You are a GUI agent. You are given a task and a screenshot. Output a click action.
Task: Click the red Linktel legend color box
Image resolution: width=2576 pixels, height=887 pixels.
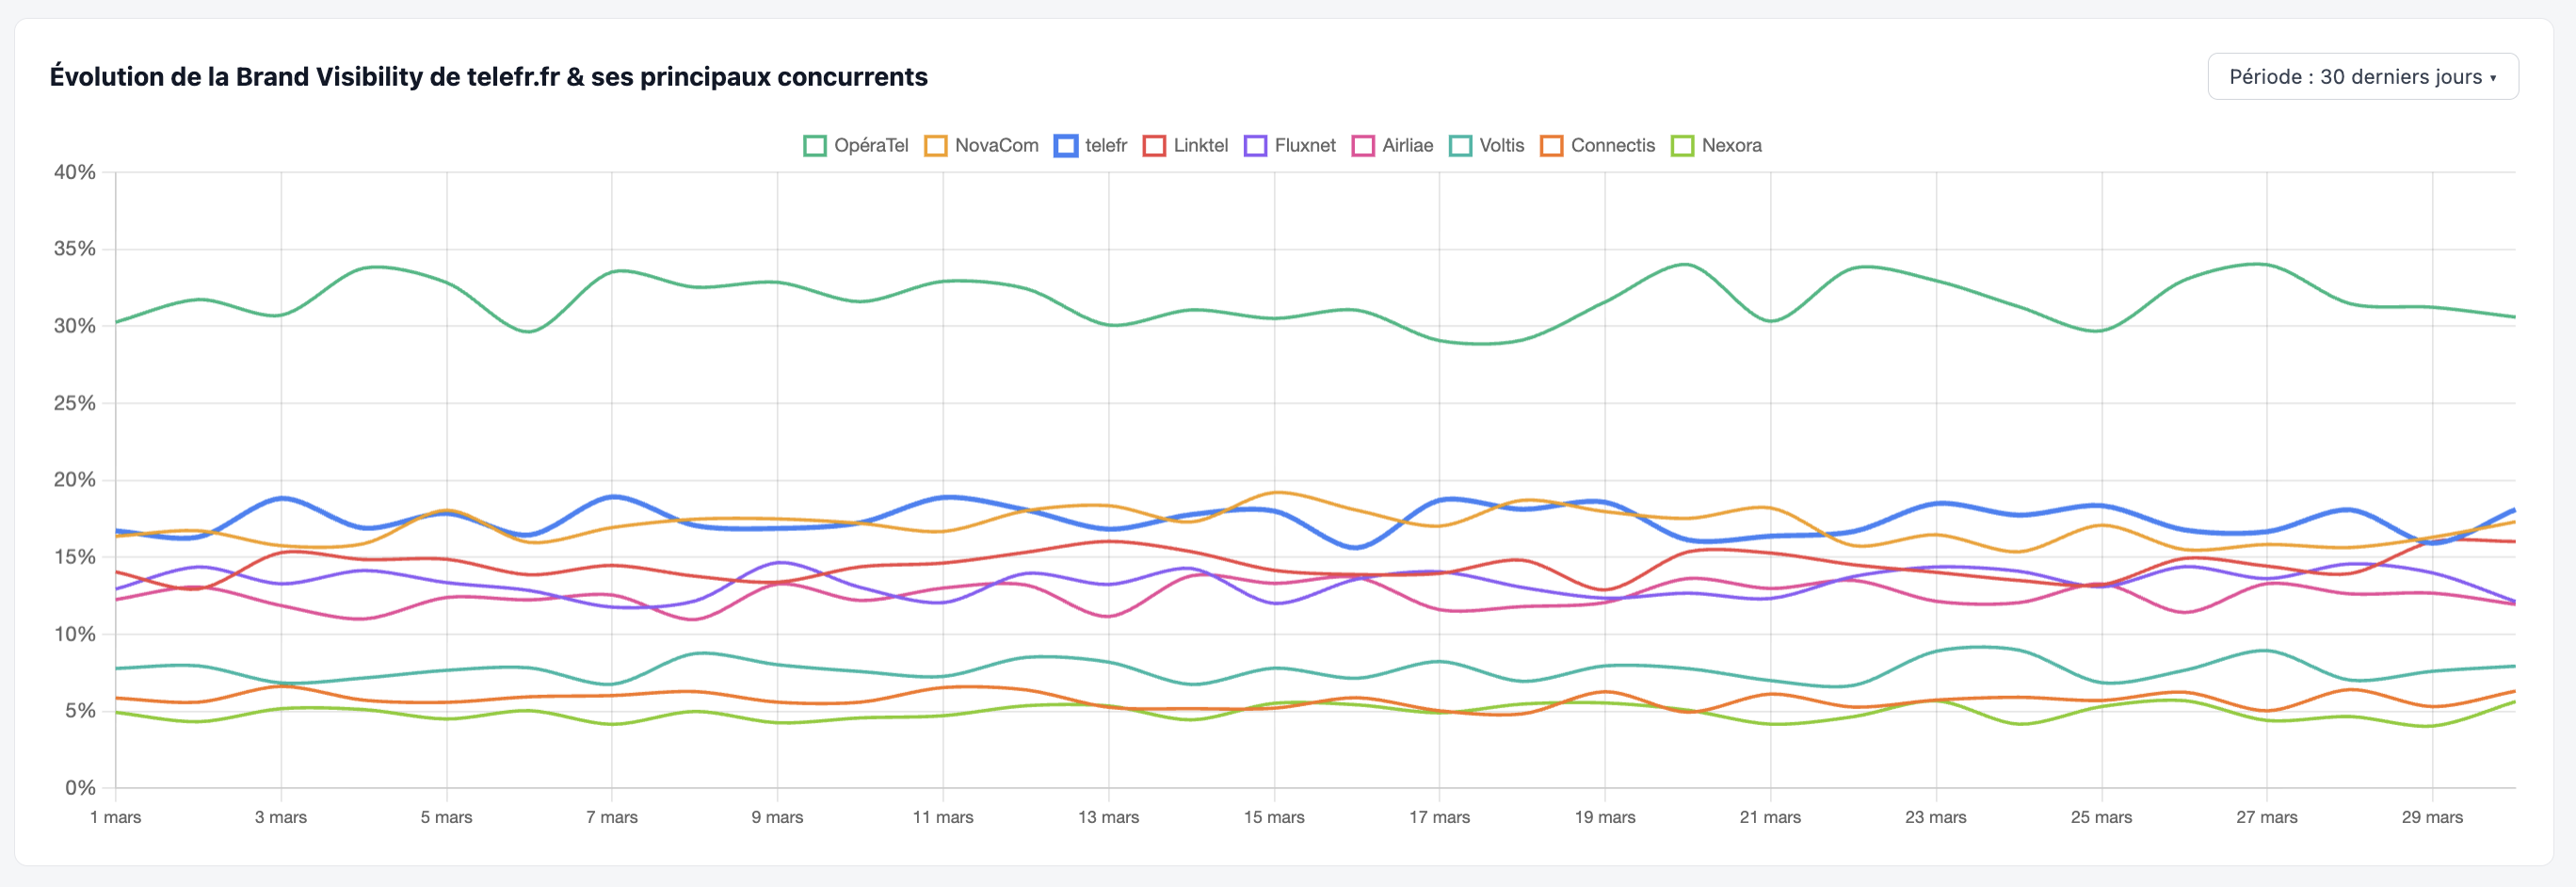pos(1154,146)
